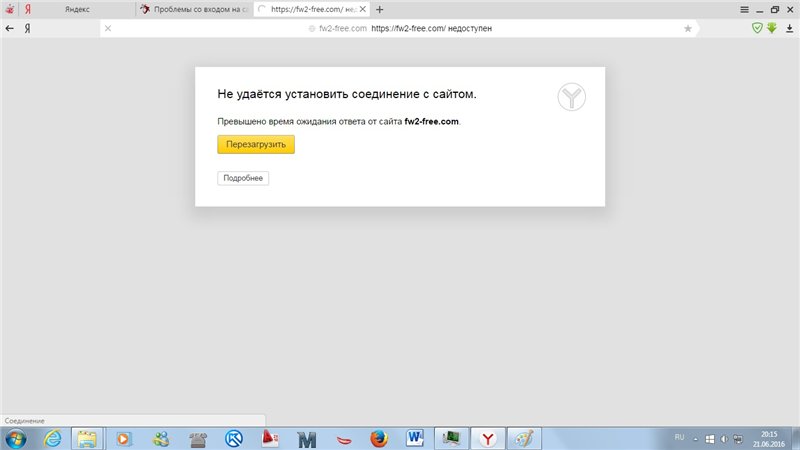Click the address bar URL field

click(398, 29)
